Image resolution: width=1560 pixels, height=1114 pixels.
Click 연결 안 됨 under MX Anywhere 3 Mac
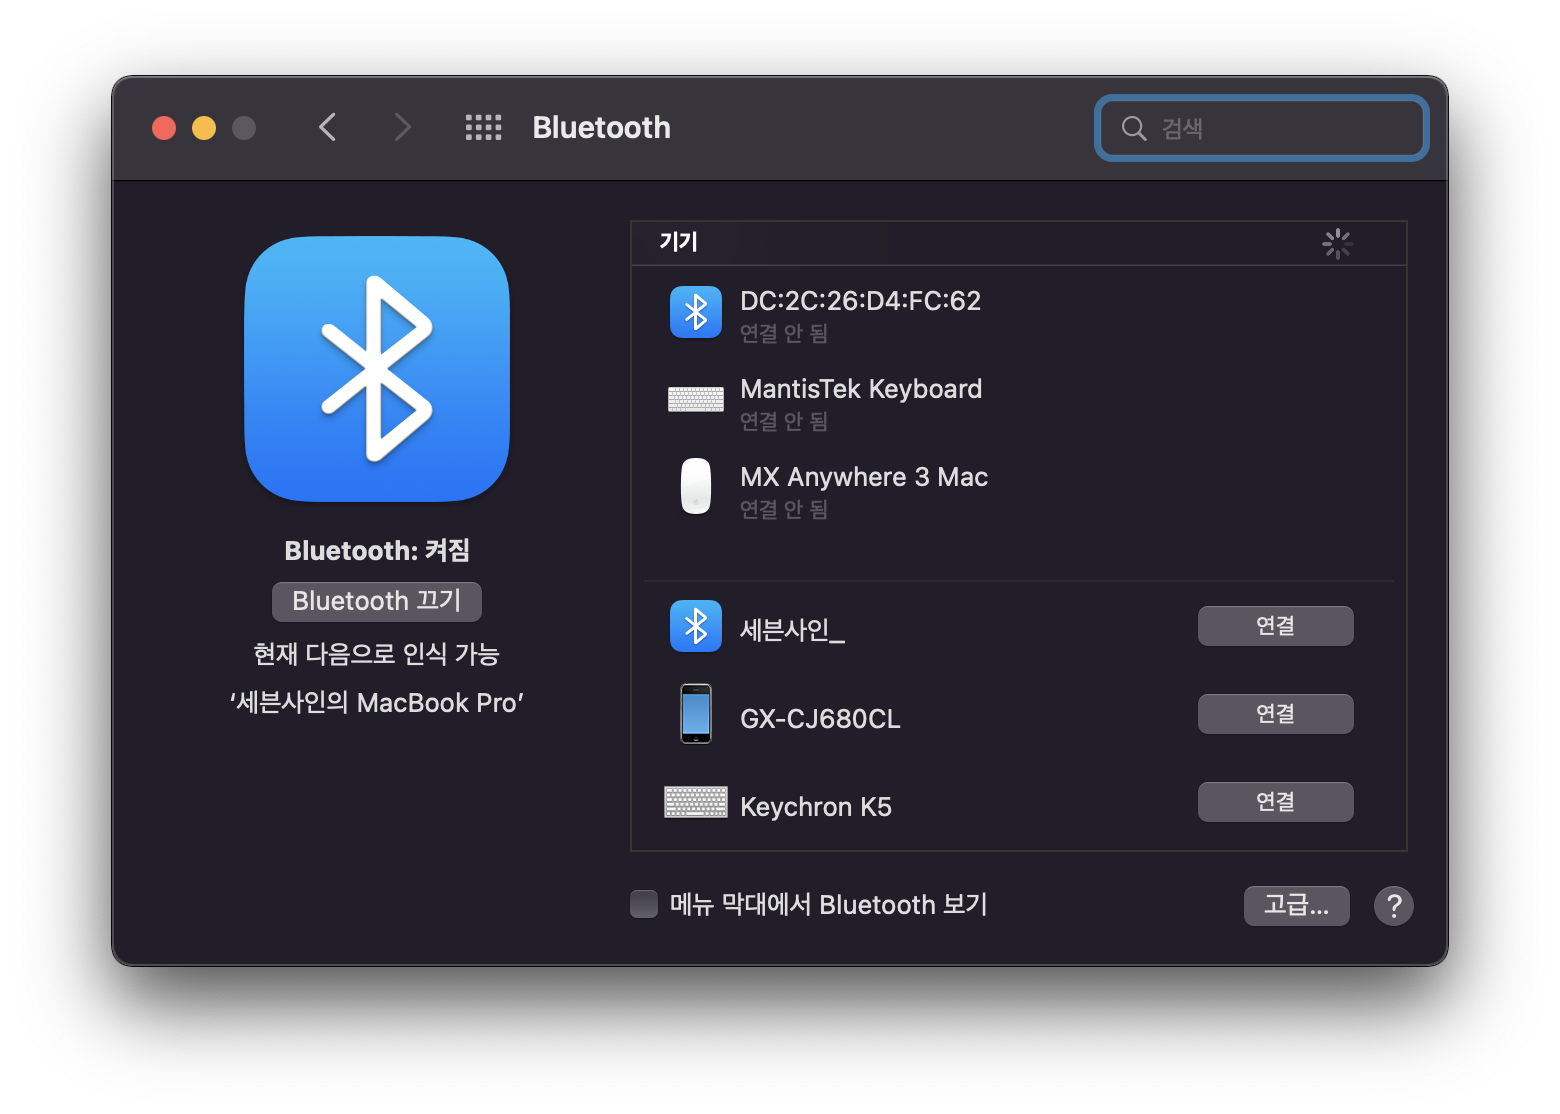pyautogui.click(x=784, y=510)
